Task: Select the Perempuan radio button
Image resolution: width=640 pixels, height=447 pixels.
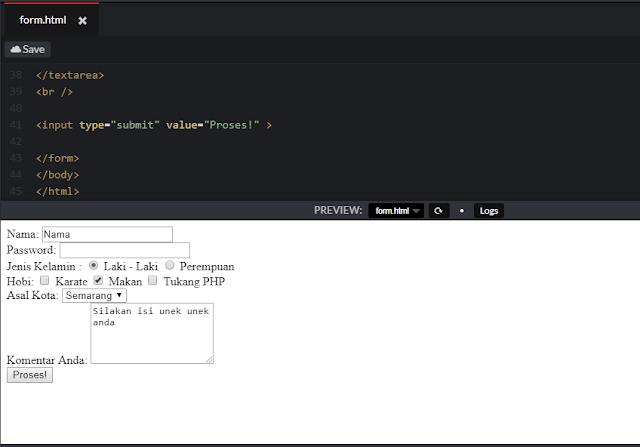Action: [x=169, y=265]
